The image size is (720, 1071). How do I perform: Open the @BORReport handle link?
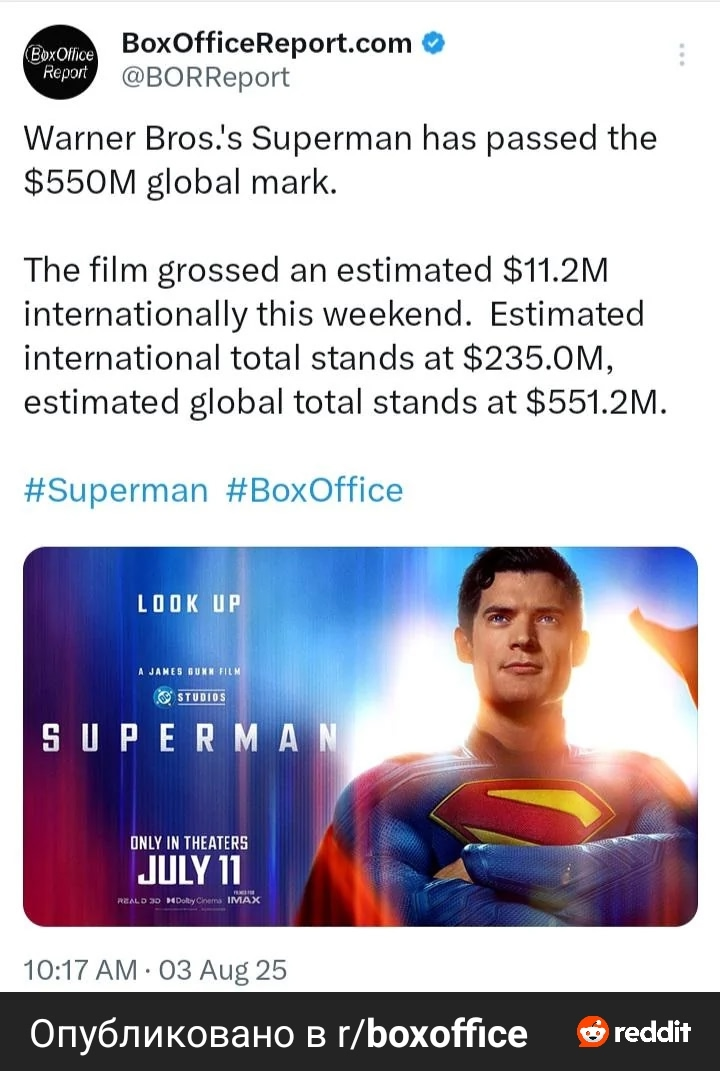coord(204,77)
